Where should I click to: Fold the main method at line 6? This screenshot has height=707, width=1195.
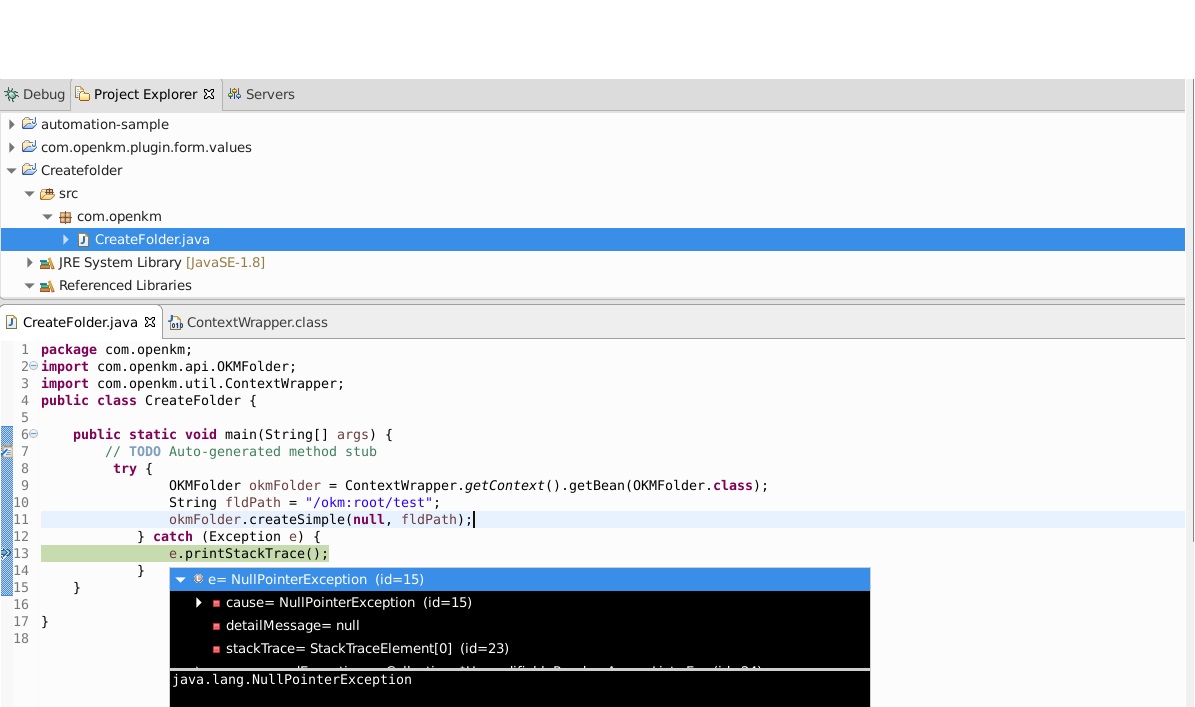click(34, 434)
